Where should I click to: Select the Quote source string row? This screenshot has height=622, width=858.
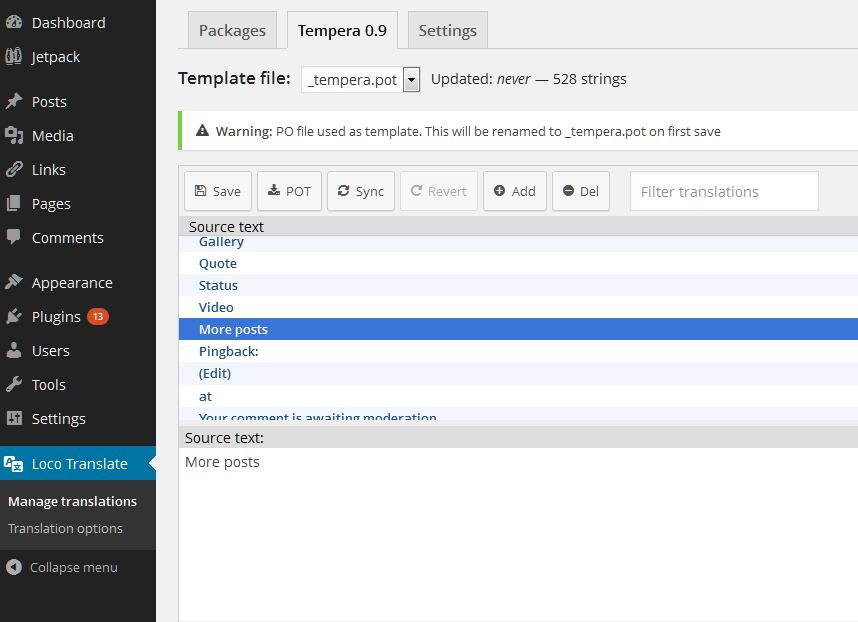[x=518, y=263]
